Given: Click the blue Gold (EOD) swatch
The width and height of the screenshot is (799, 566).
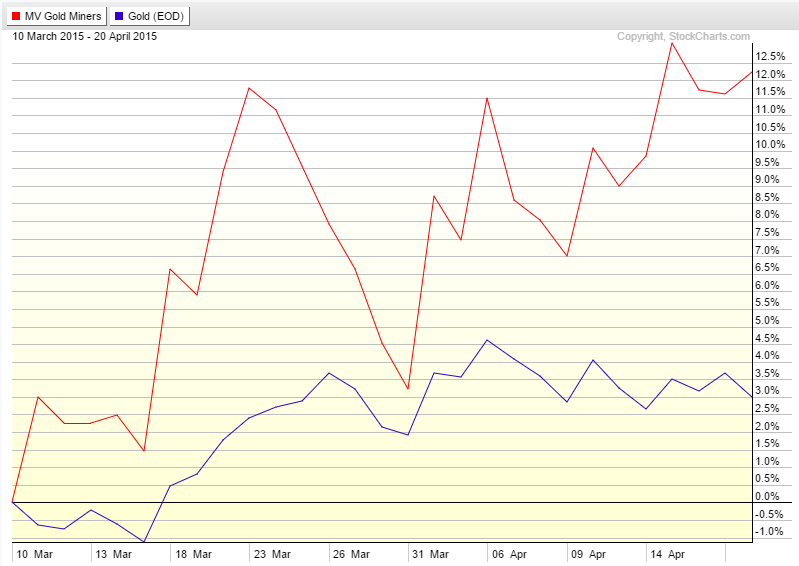Looking at the screenshot, I should coord(119,16).
